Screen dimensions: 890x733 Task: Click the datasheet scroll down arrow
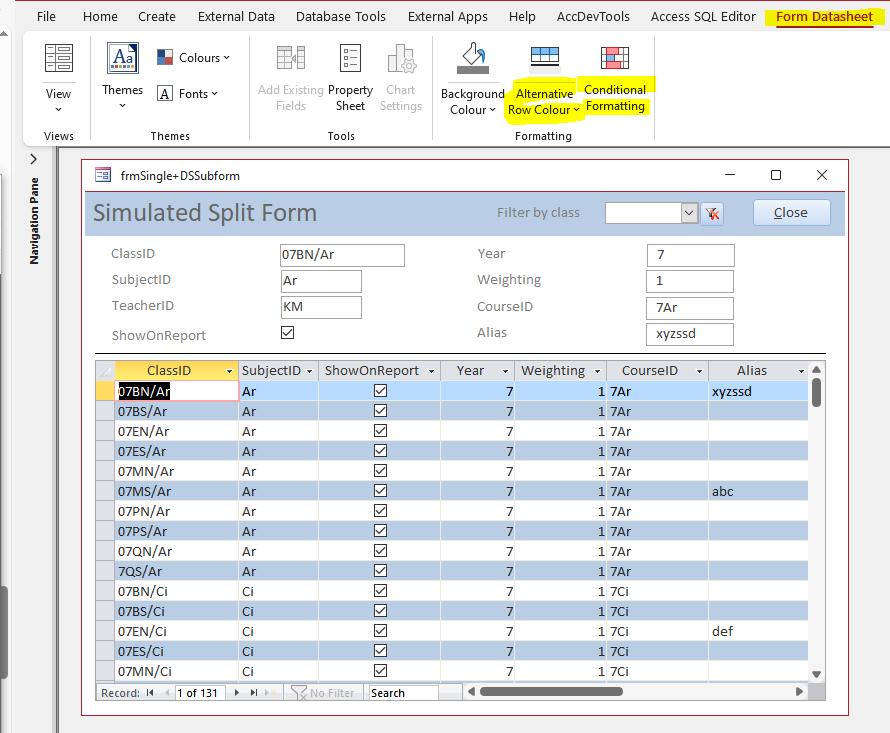816,675
